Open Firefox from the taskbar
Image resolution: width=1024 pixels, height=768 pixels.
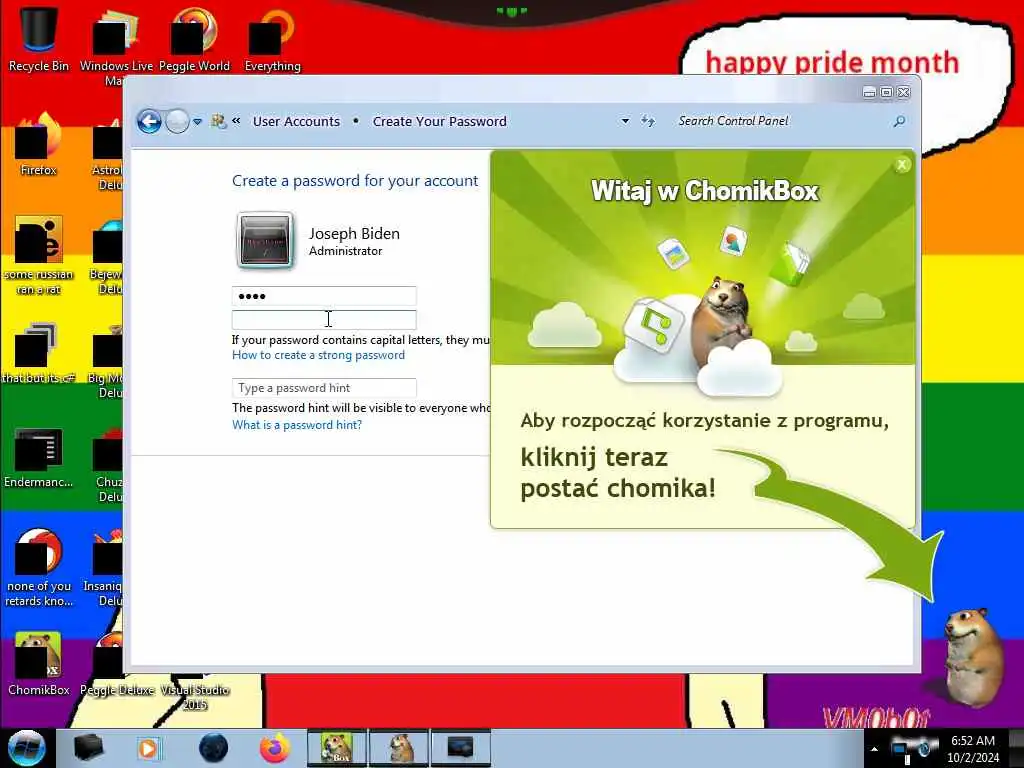click(x=275, y=748)
